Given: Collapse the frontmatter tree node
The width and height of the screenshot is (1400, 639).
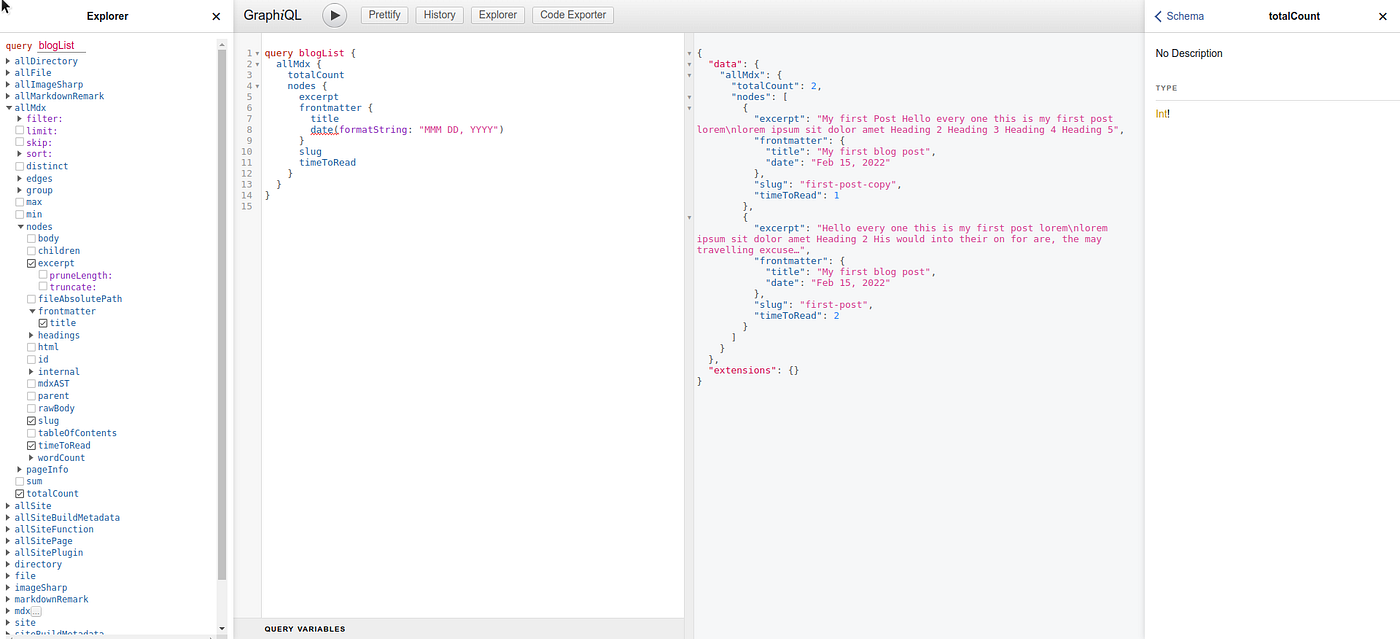Looking at the screenshot, I should (x=33, y=310).
